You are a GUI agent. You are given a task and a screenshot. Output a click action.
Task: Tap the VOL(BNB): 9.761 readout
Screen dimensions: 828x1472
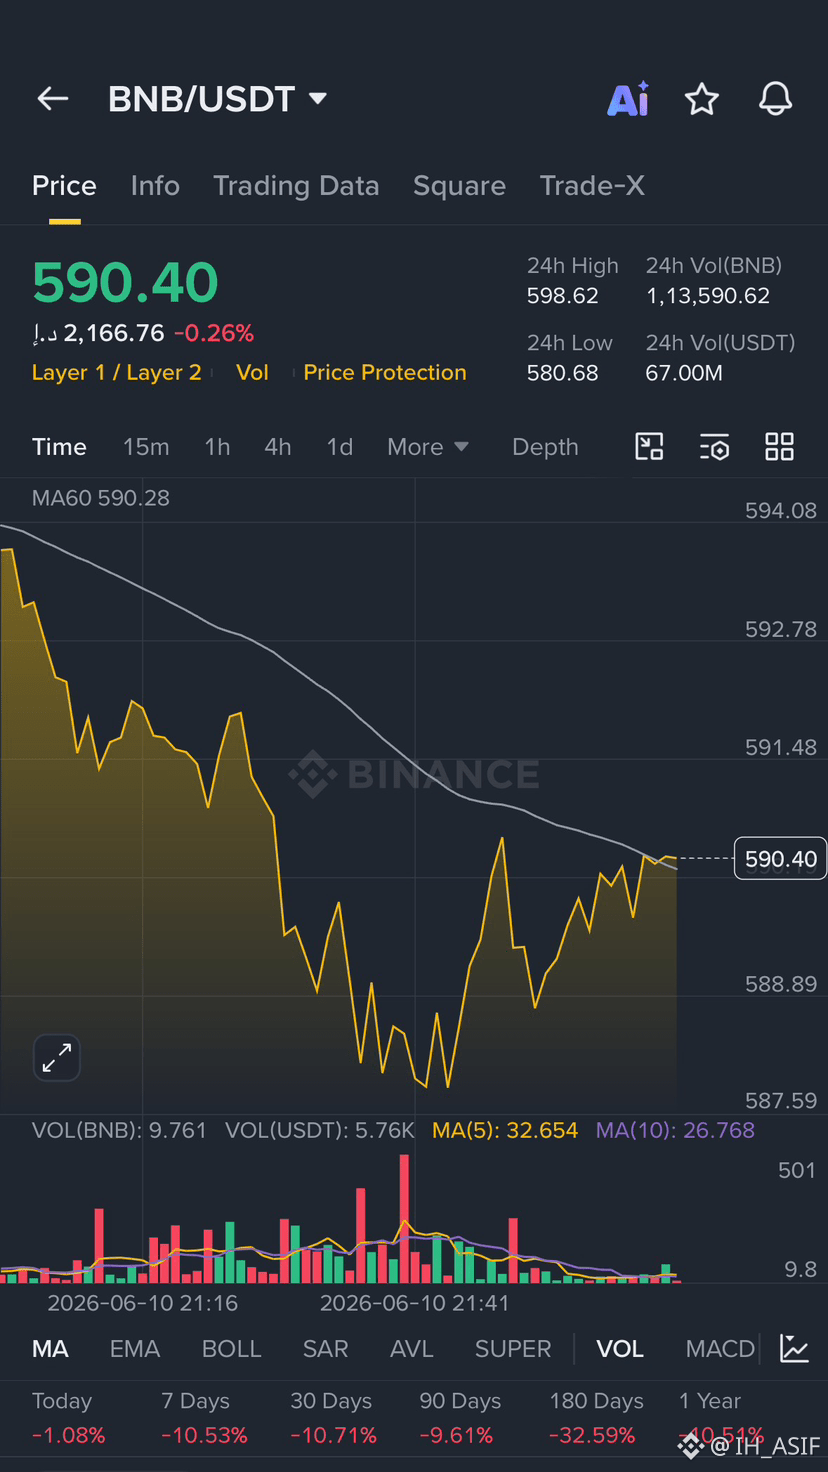[x=119, y=1131]
